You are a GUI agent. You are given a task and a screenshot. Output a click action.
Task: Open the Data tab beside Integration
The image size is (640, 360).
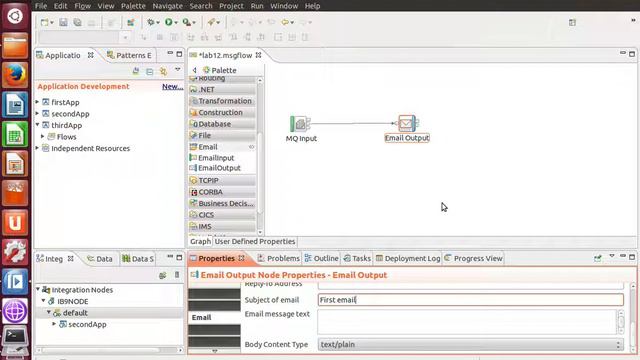point(100,259)
